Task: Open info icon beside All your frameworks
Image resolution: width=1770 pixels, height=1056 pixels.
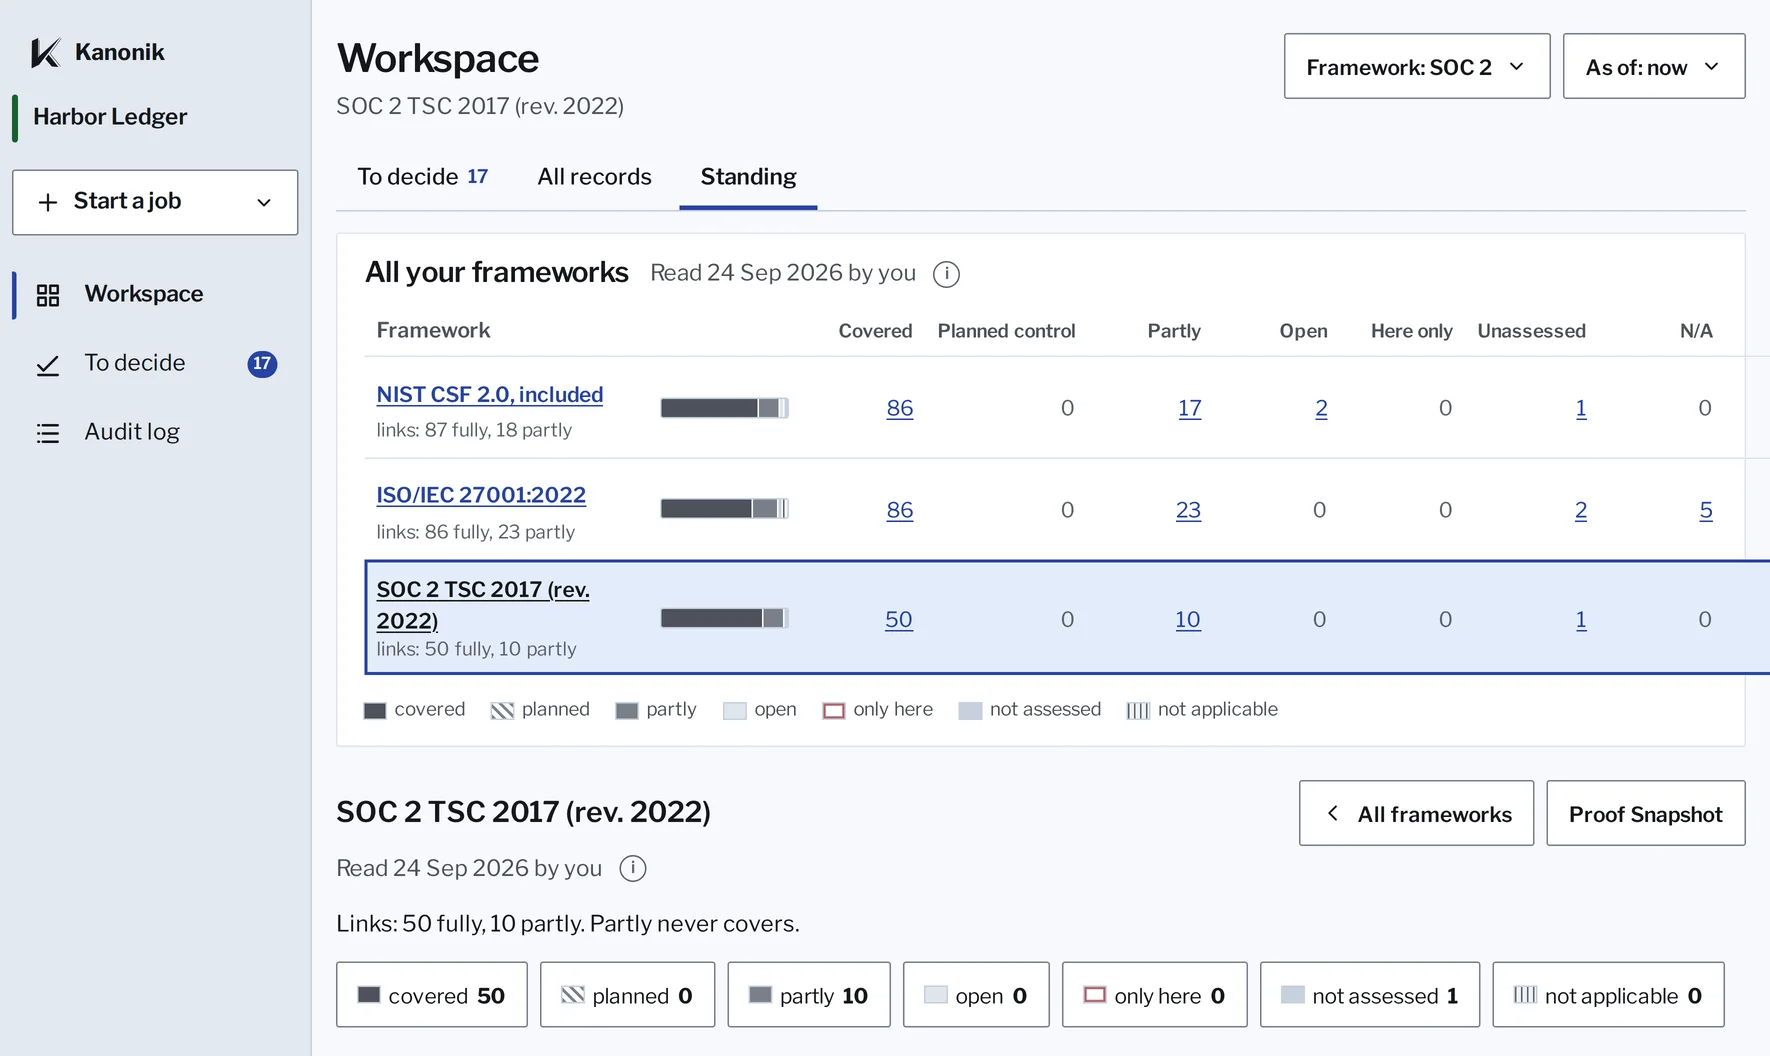Action: point(946,274)
